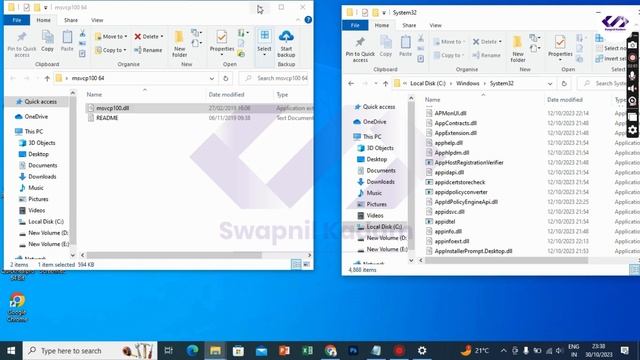Screen dimensions: 640x360
Task: Expand address history dropdown in System32 window
Action: click(x=550, y=84)
